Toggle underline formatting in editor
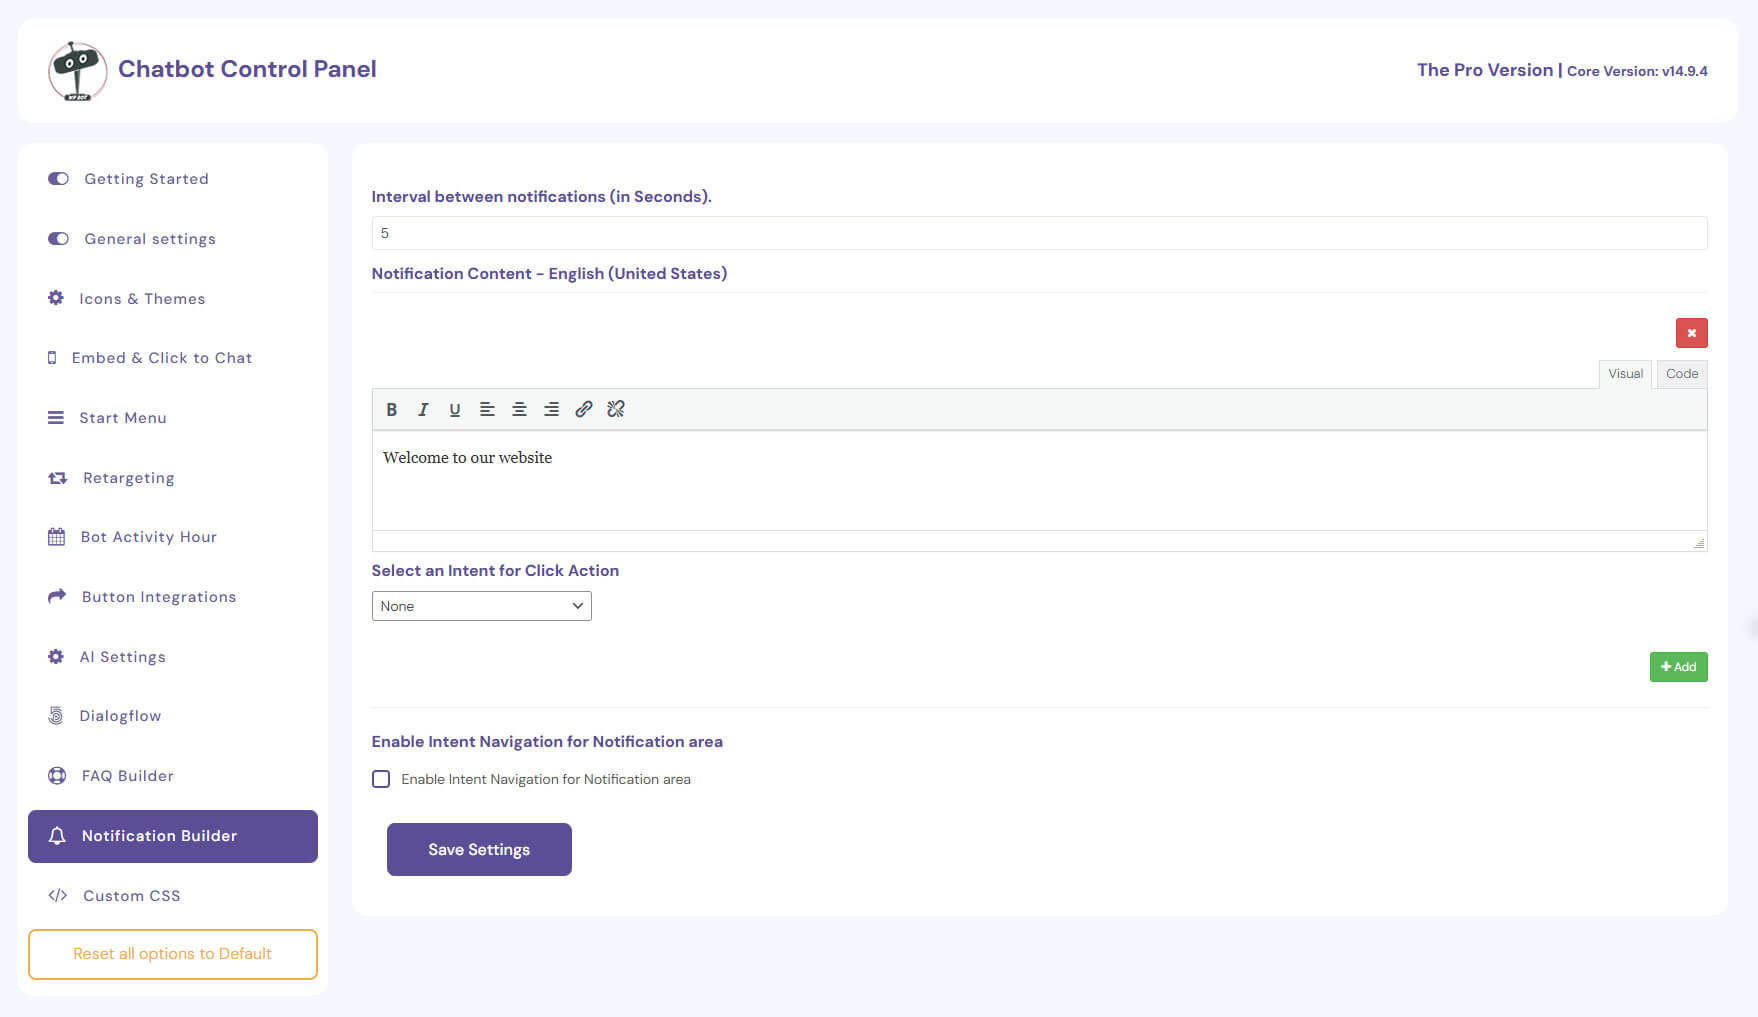The image size is (1758, 1017). [455, 409]
